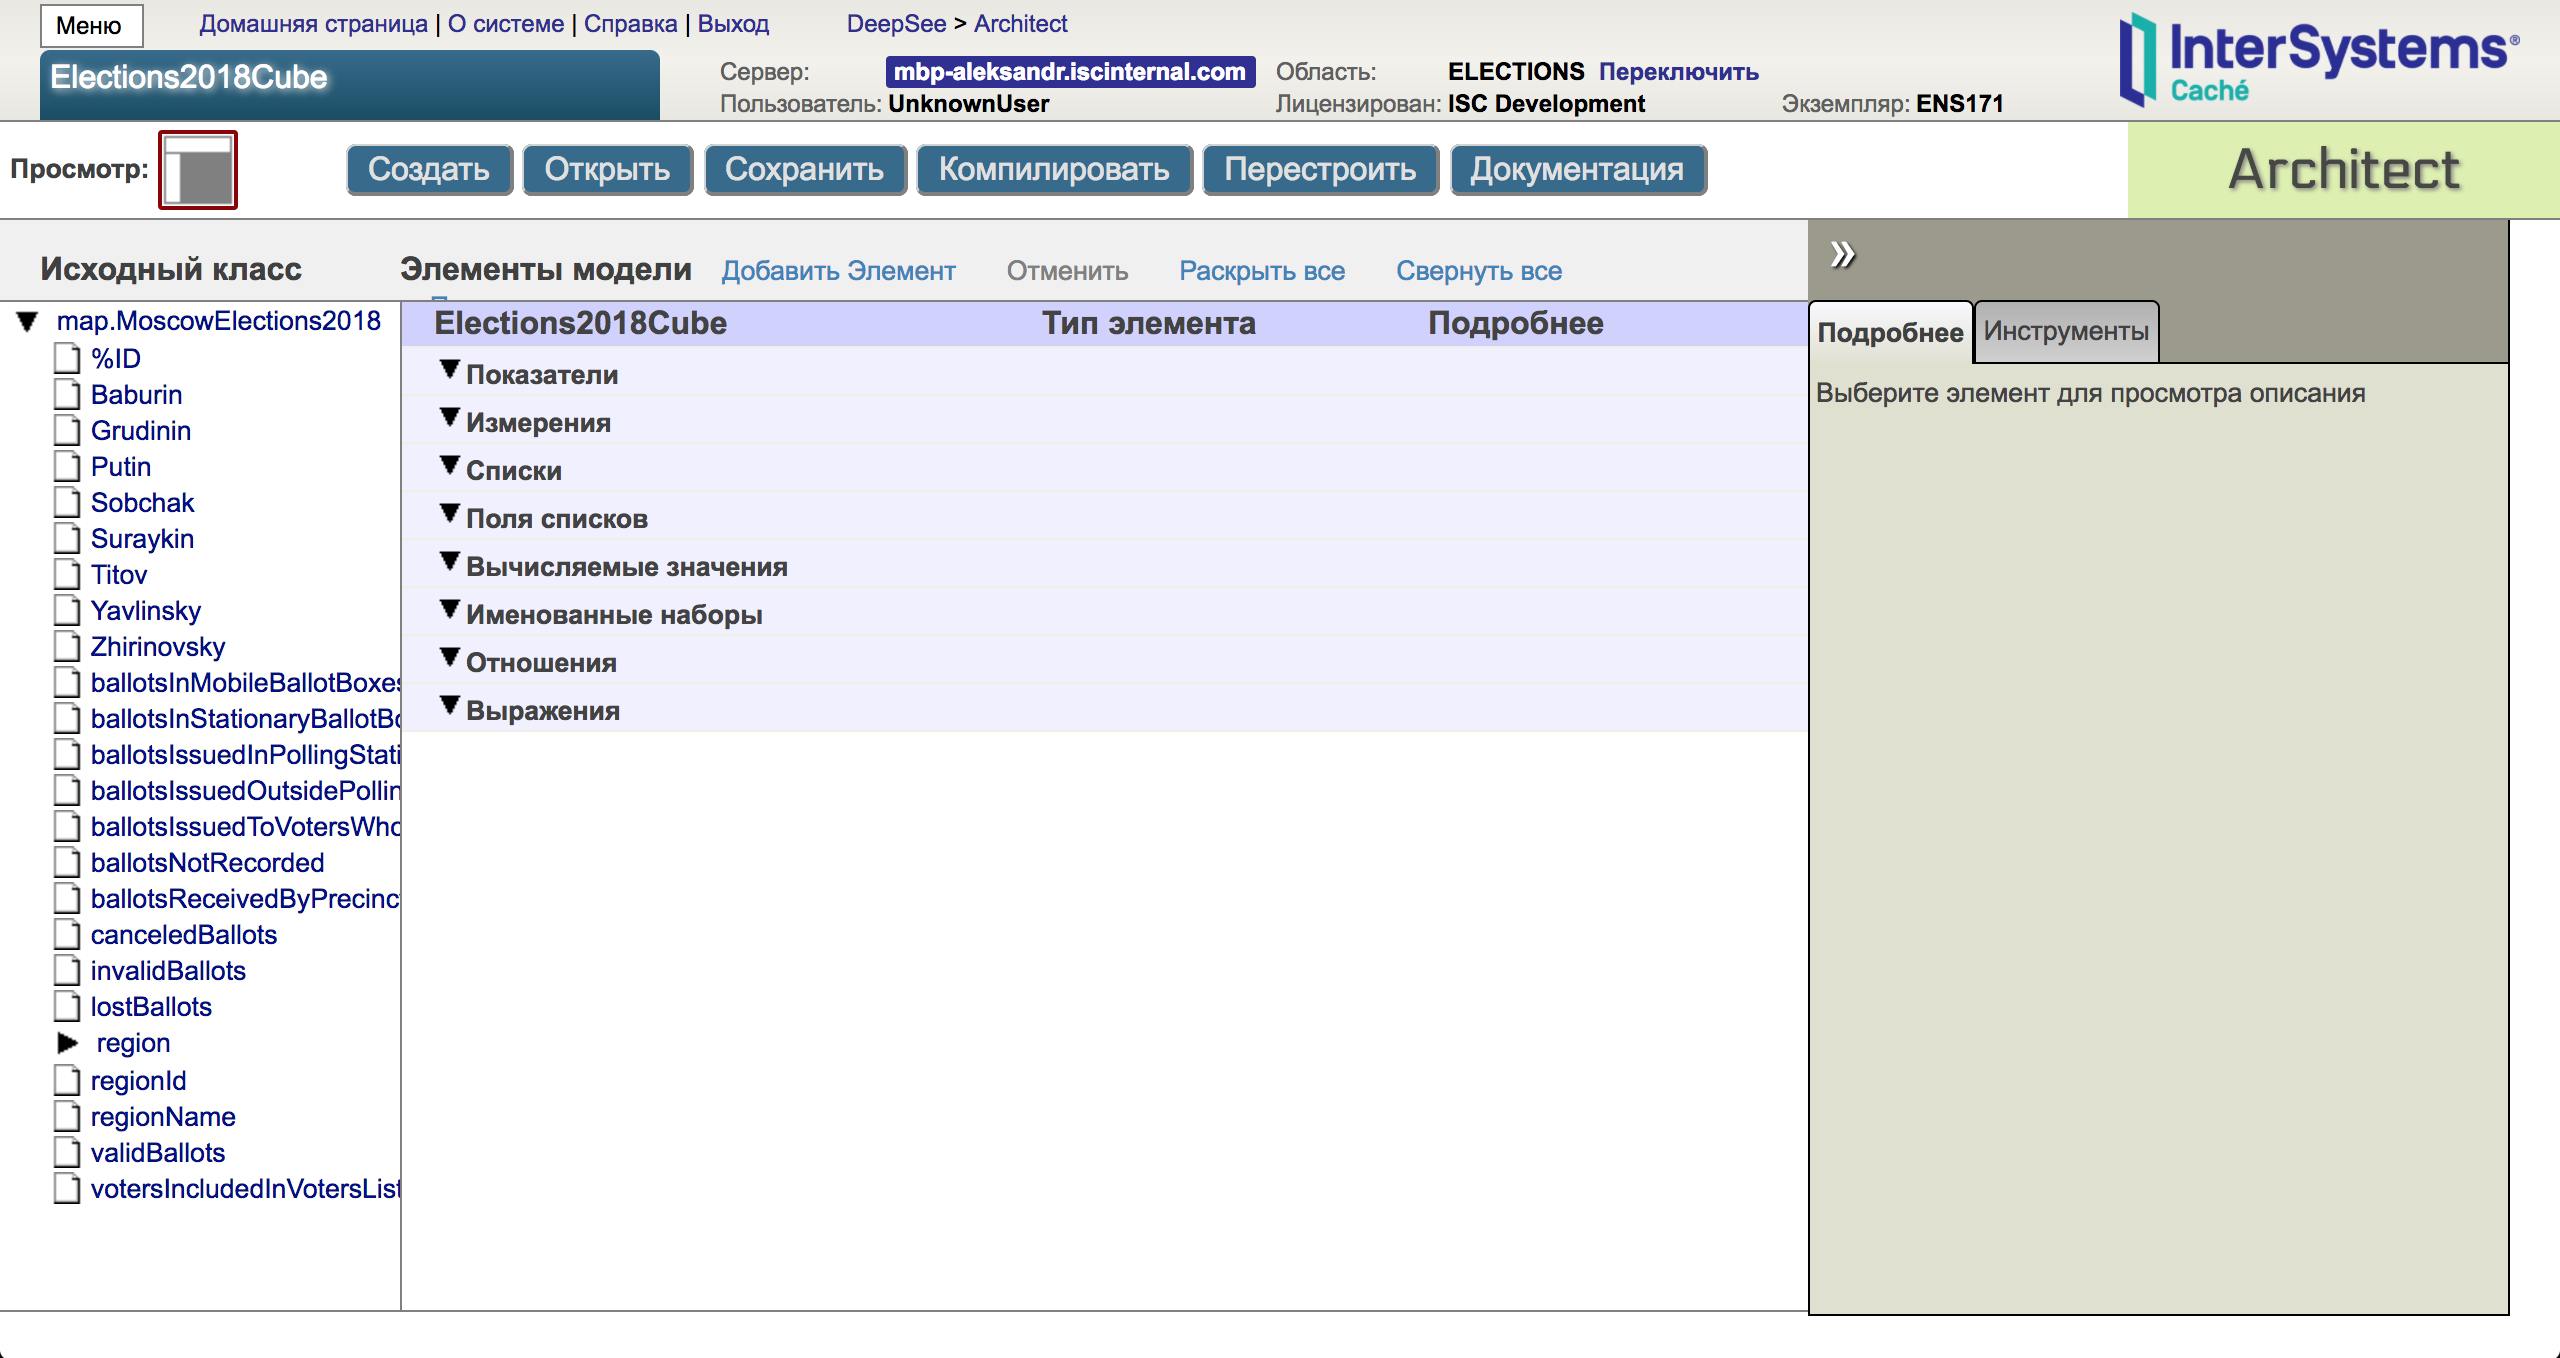
Task: Click the region tree expander
Action: [63, 1043]
